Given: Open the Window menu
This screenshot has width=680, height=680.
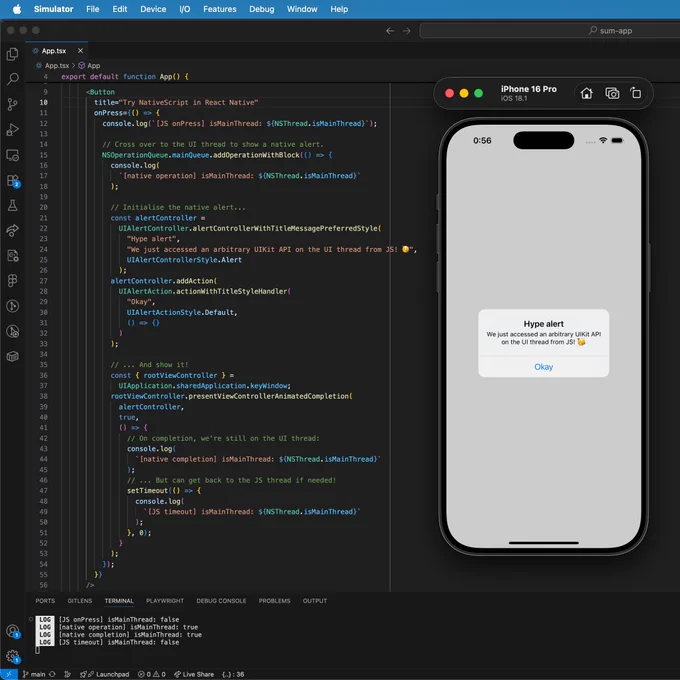Looking at the screenshot, I should (302, 9).
